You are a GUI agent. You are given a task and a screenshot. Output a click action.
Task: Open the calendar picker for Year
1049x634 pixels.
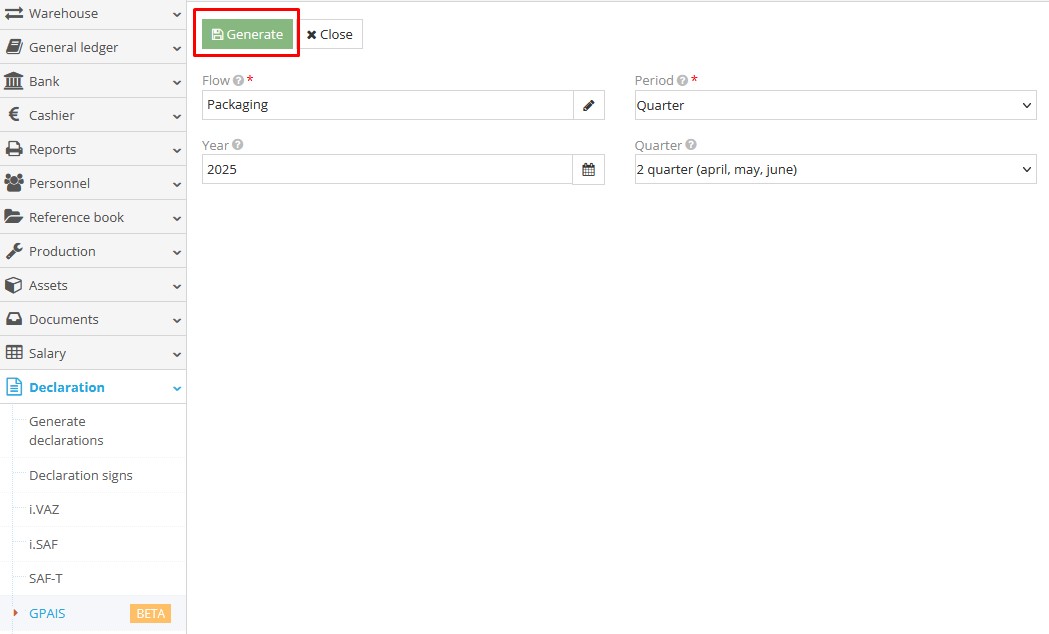589,169
